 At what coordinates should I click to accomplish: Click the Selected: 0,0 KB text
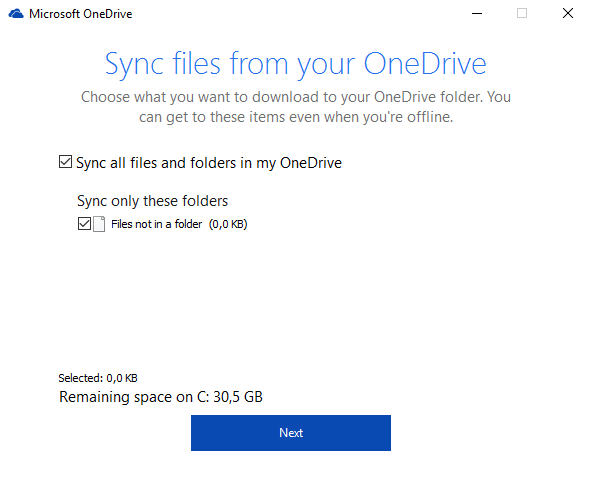tap(98, 378)
